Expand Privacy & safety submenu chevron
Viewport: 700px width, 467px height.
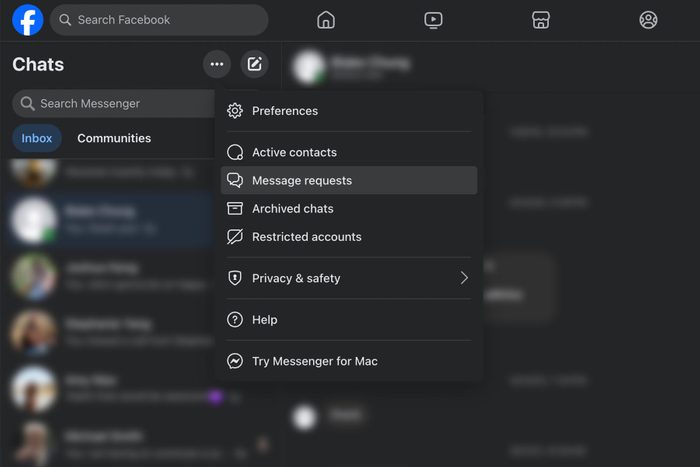tap(464, 278)
